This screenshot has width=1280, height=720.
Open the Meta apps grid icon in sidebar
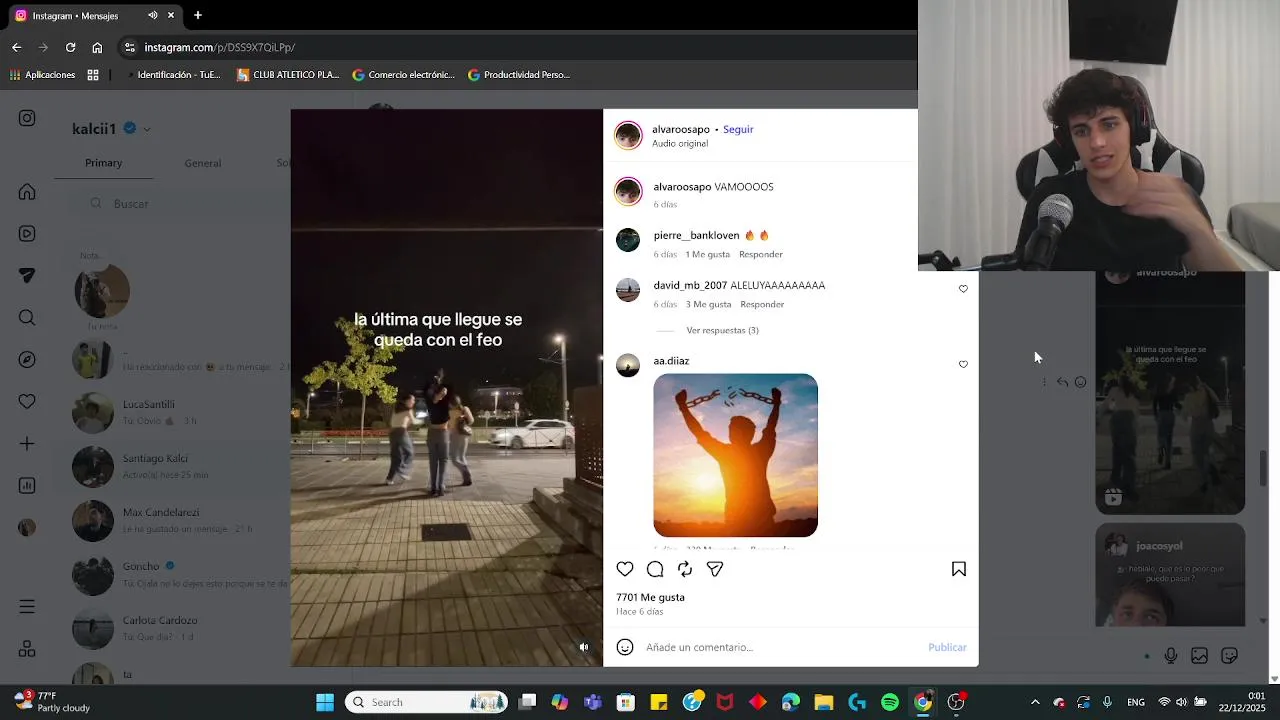27,649
